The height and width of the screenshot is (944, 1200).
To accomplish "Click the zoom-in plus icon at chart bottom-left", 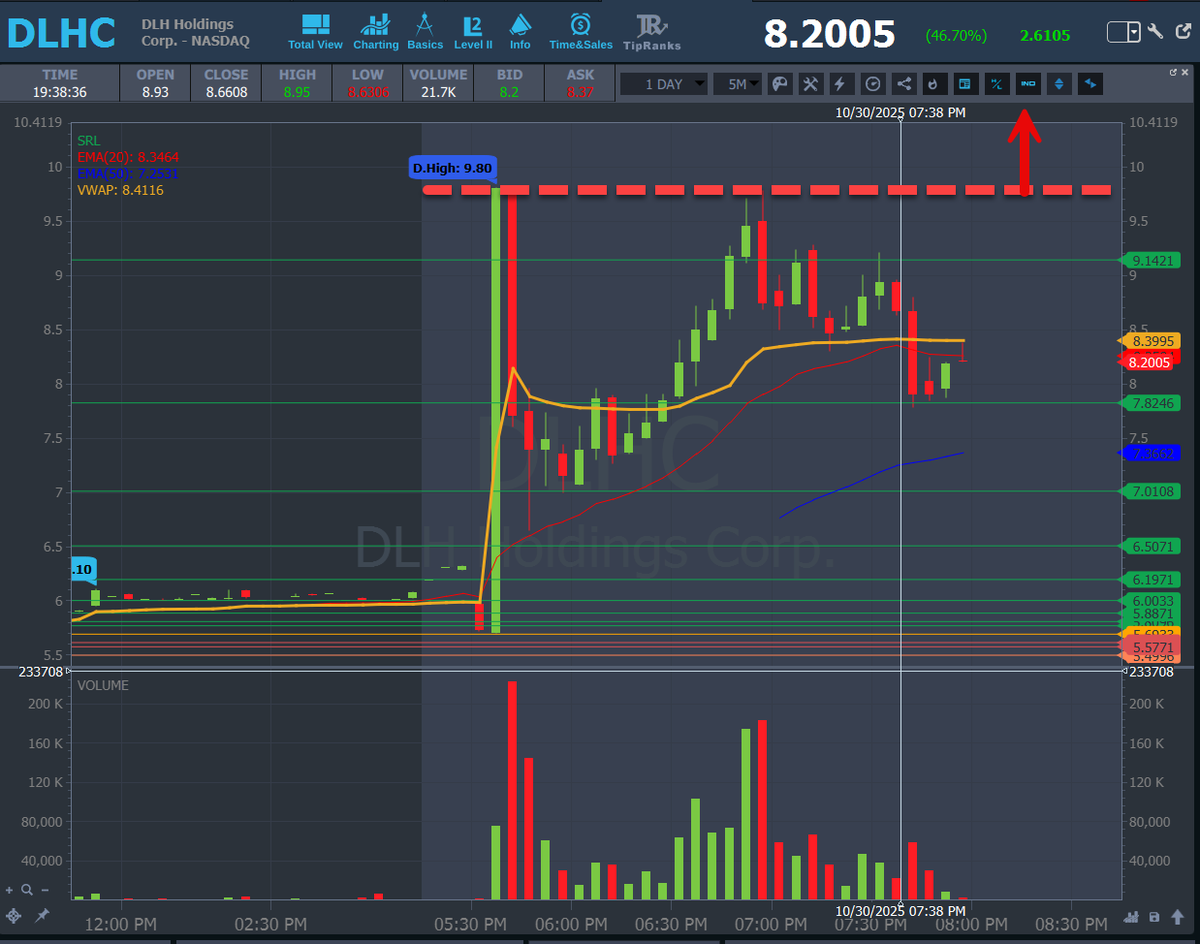I will 9,890.
